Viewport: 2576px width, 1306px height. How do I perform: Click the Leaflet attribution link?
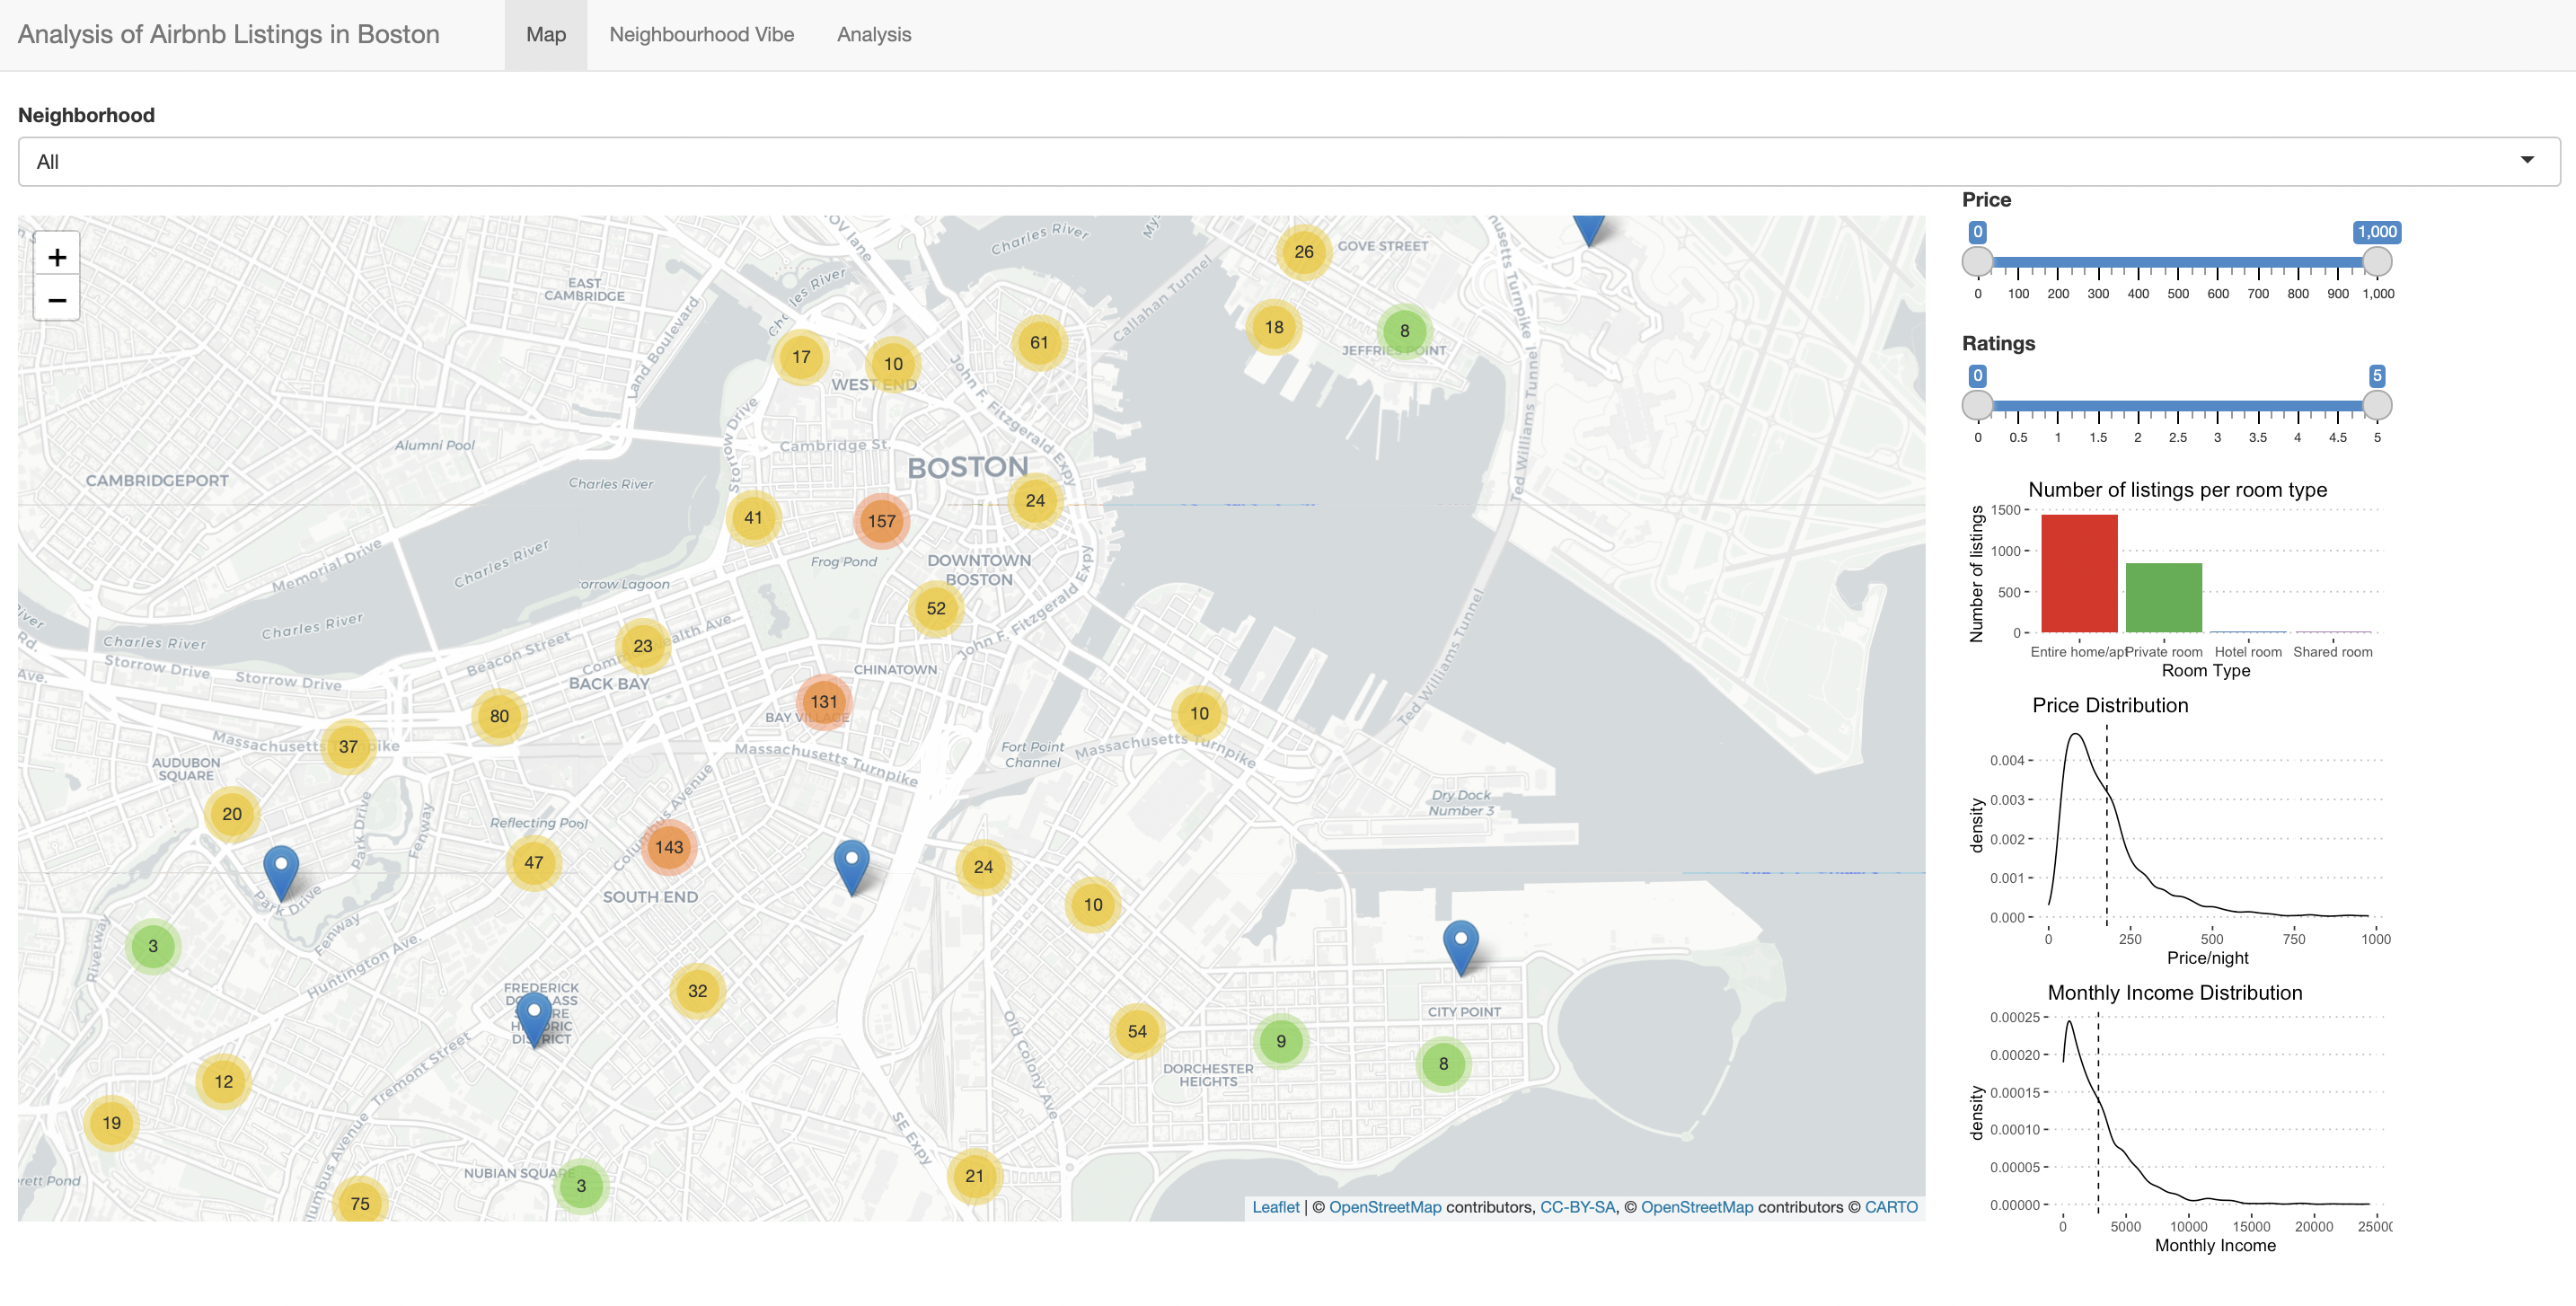click(x=1275, y=1207)
